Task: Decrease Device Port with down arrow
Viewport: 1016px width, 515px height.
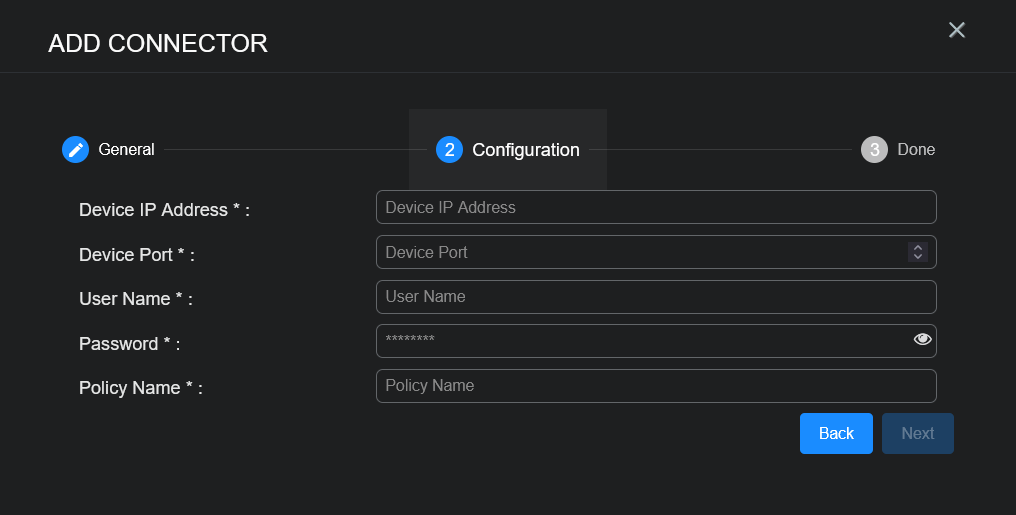Action: (917, 257)
